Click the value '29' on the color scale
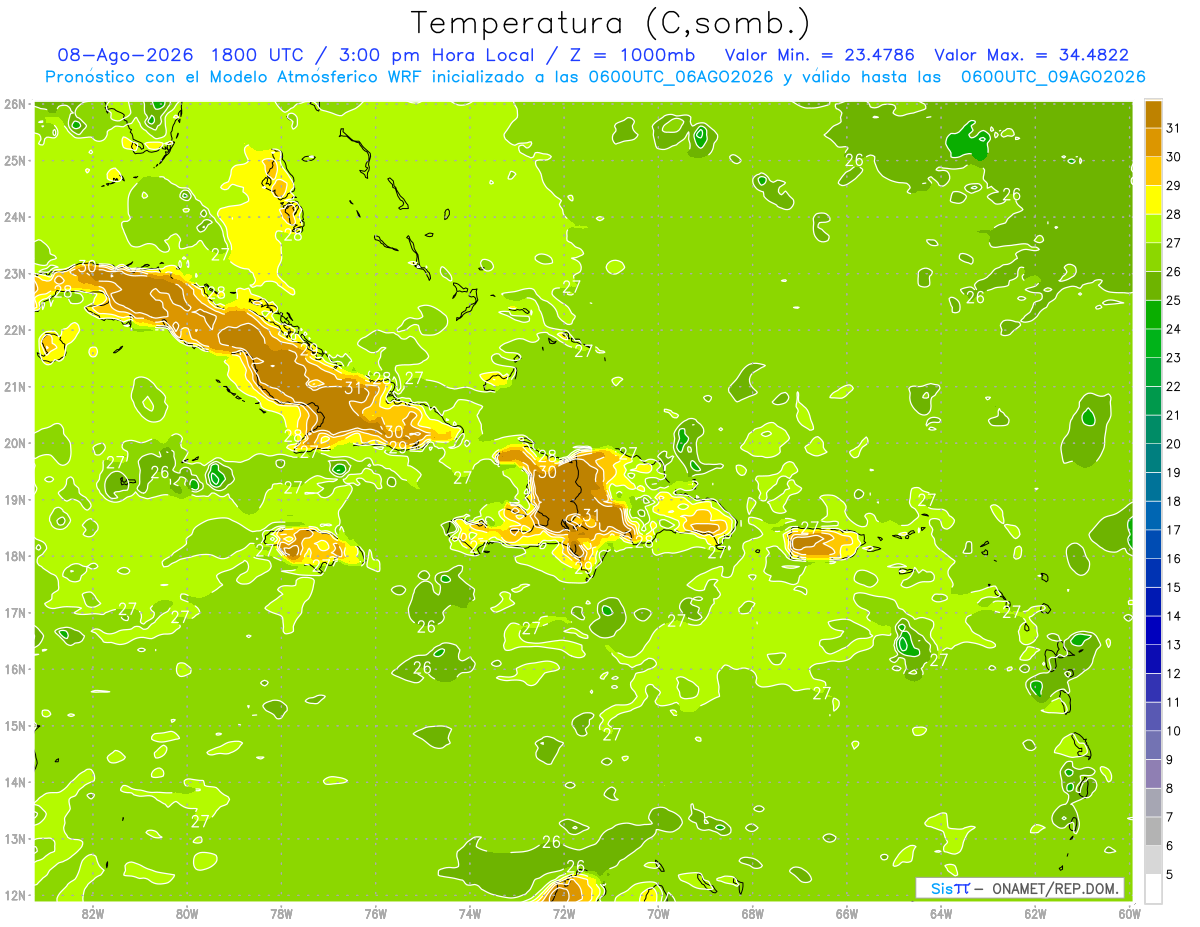Viewport: 1200px width, 927px height. pos(1174,186)
